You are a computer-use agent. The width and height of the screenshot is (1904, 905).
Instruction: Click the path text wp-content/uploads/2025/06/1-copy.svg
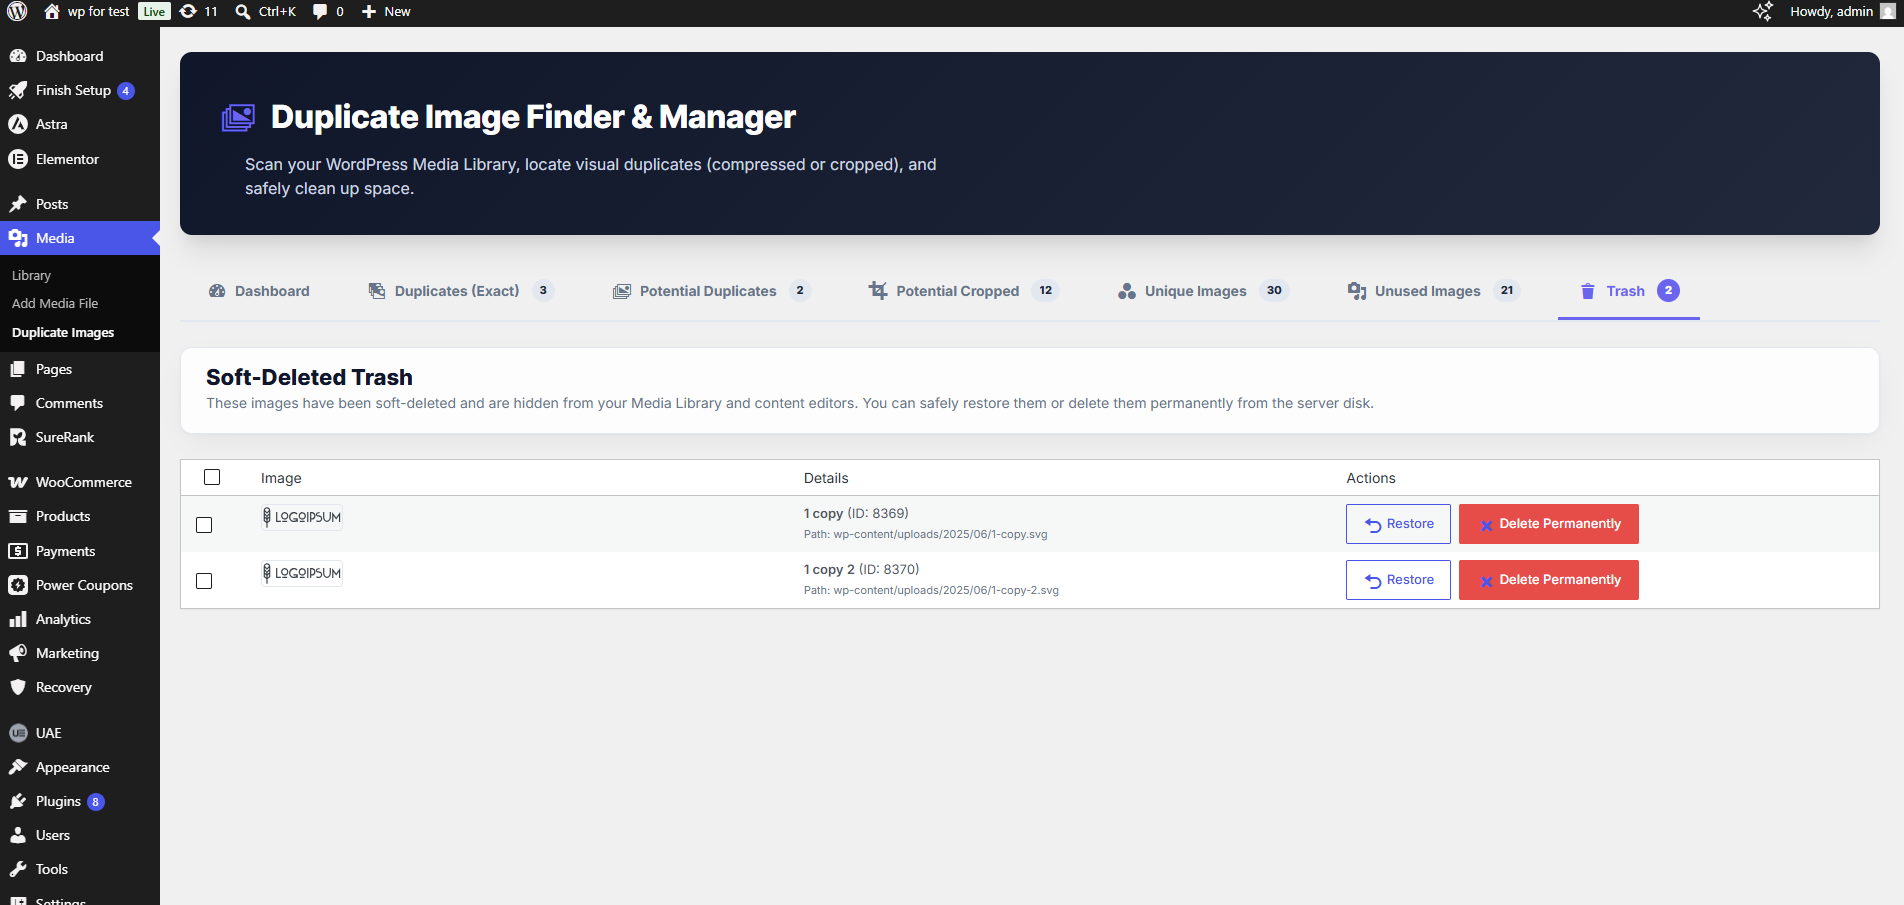click(940, 534)
